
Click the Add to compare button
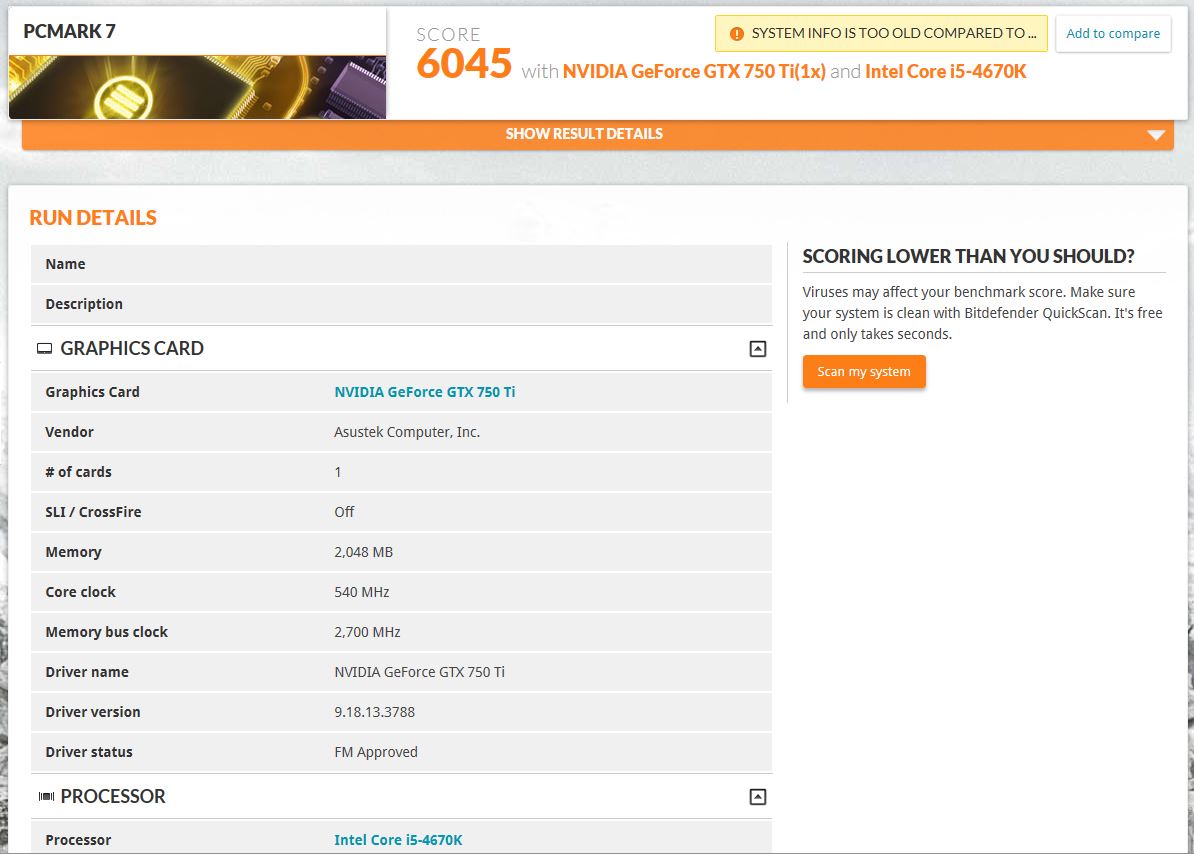click(1113, 33)
